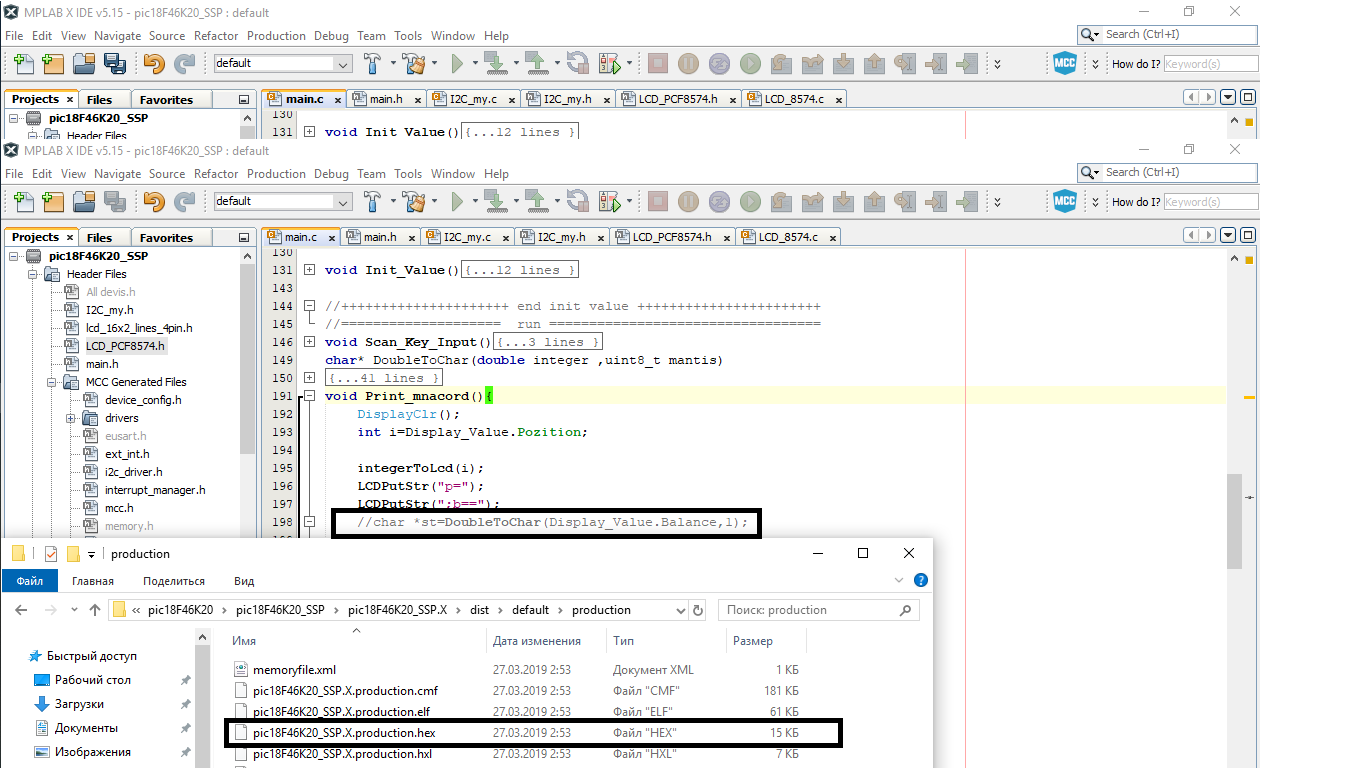Image resolution: width=1366 pixels, height=768 pixels.
Task: Click Hold in Reset icon in lower MPLAB
Action: [577, 201]
